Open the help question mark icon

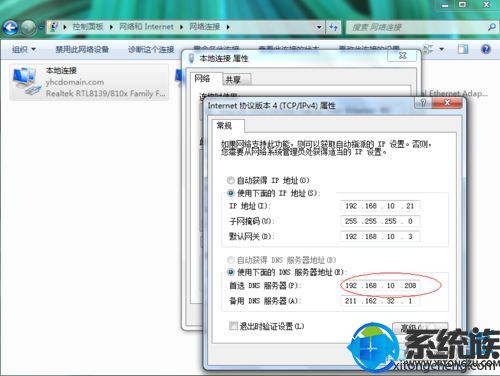(486, 49)
